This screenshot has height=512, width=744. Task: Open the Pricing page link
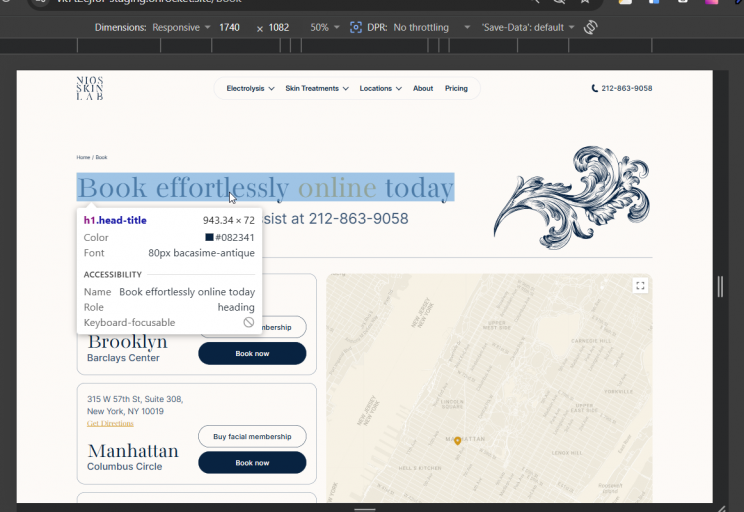point(456,88)
